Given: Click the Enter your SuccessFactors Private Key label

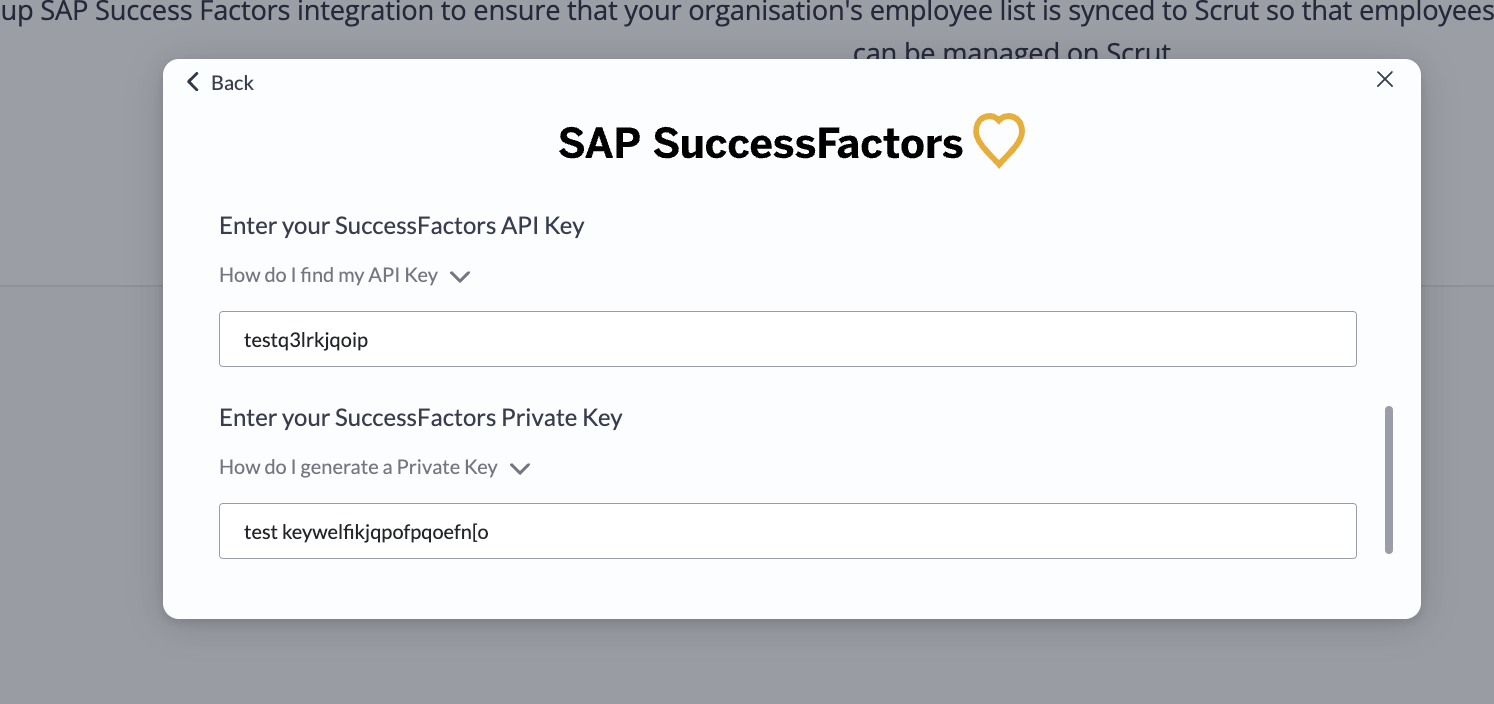Looking at the screenshot, I should click(x=421, y=418).
